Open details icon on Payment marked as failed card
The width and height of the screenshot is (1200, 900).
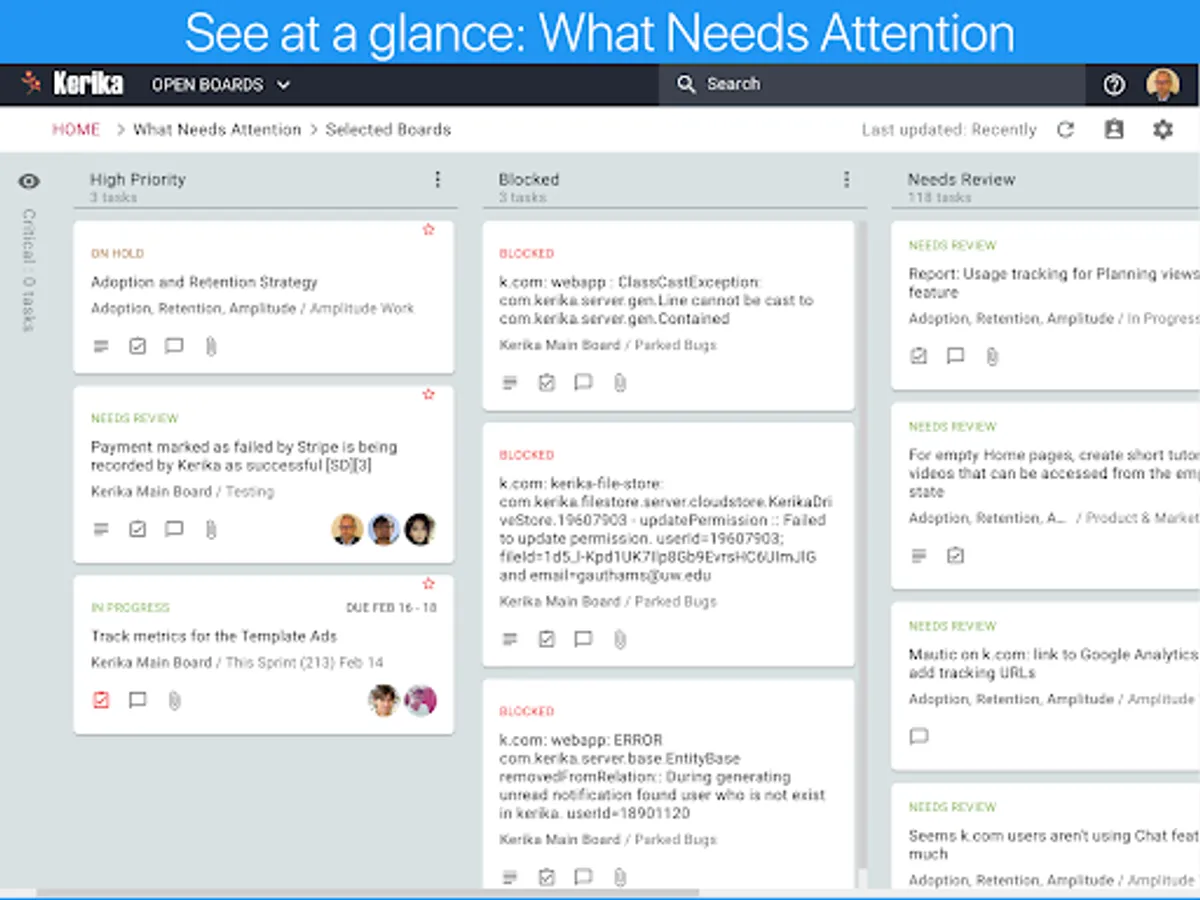tap(101, 529)
